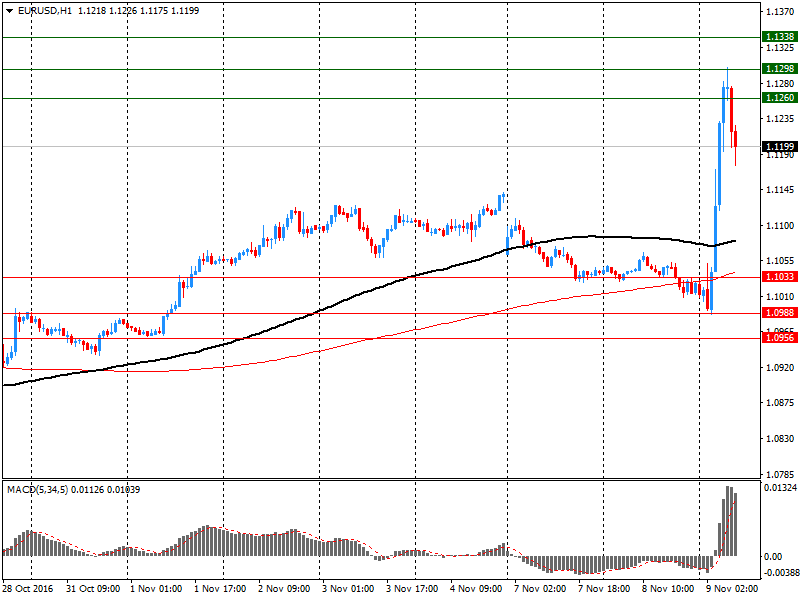Click the 1.1370 price scale value

pyautogui.click(x=780, y=12)
